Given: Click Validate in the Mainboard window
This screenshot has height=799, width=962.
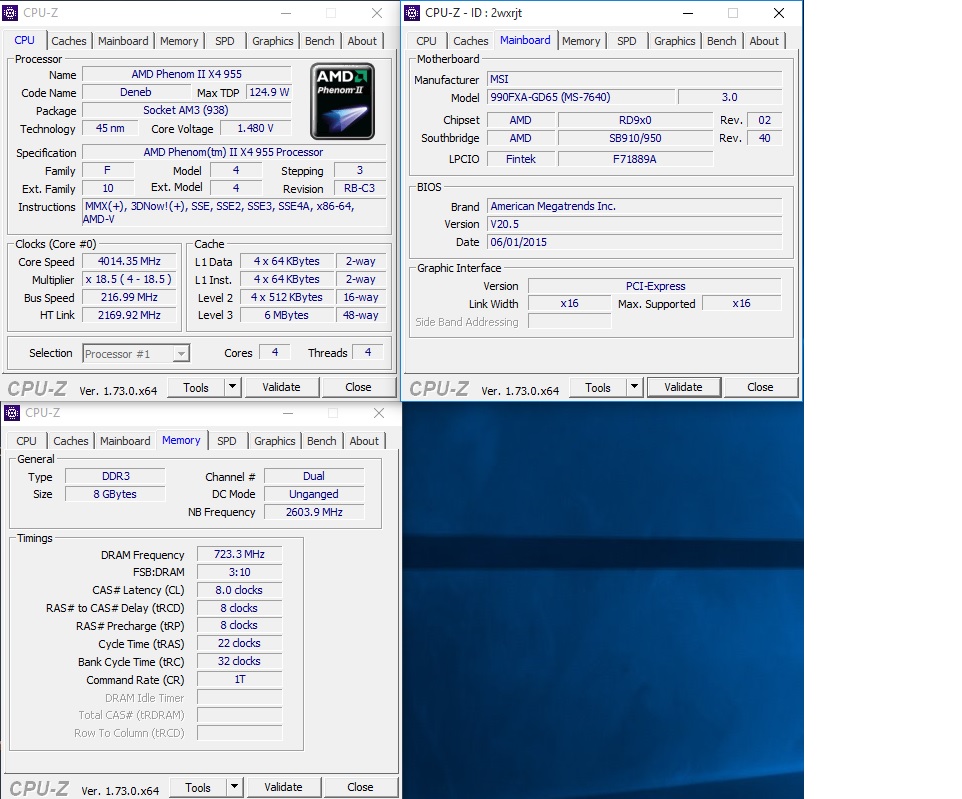Looking at the screenshot, I should point(683,388).
